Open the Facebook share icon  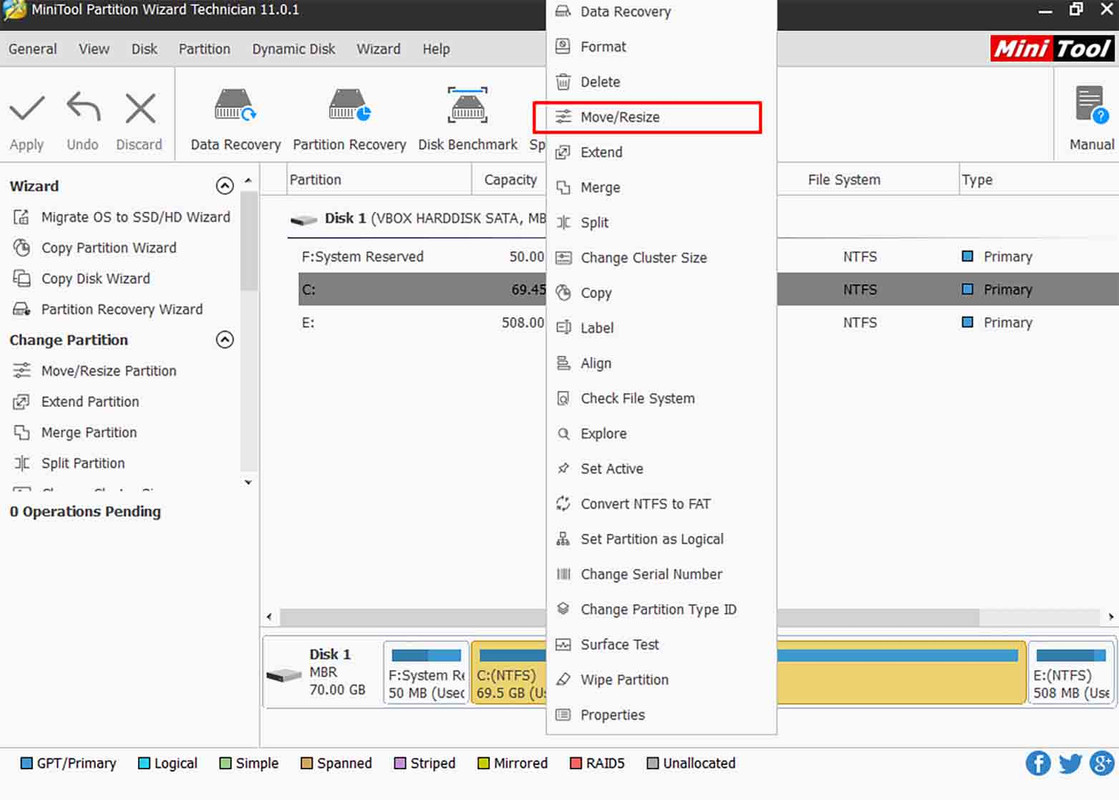tap(1038, 763)
